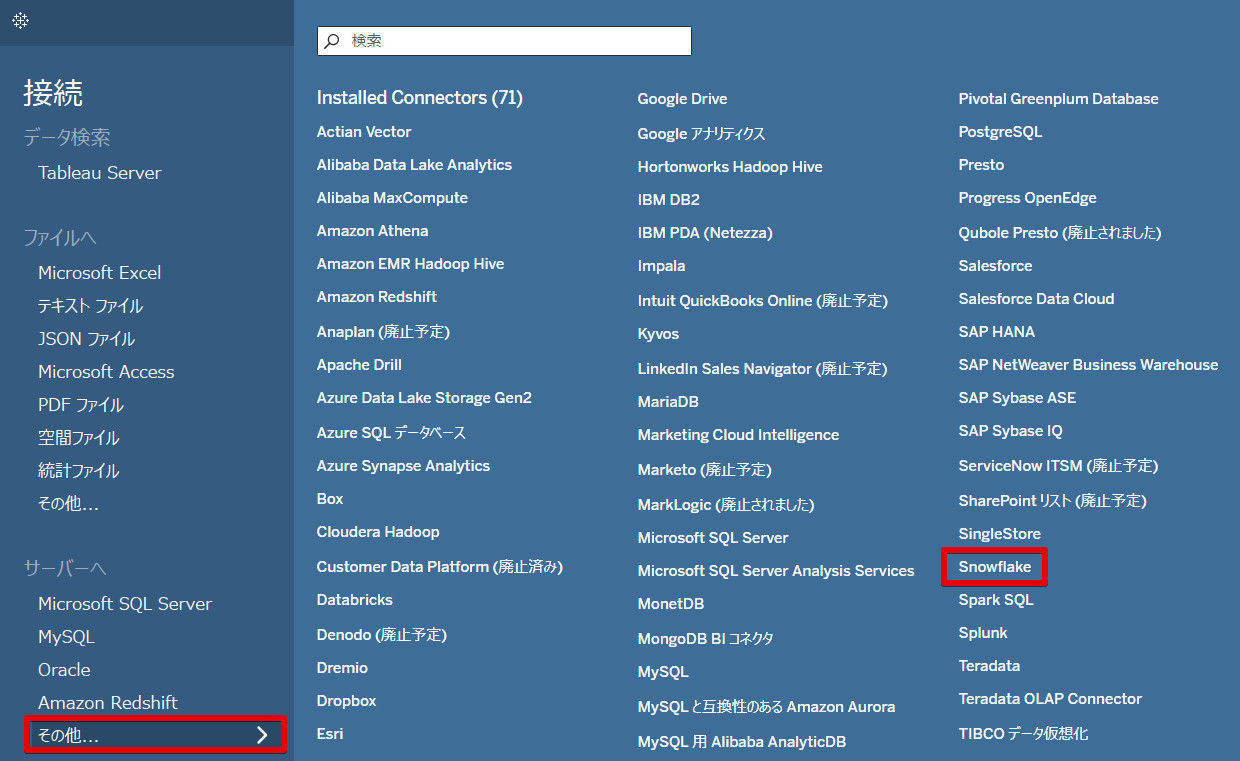This screenshot has height=761, width=1240.
Task: Click the Amazon Athena connector
Action: tap(372, 231)
